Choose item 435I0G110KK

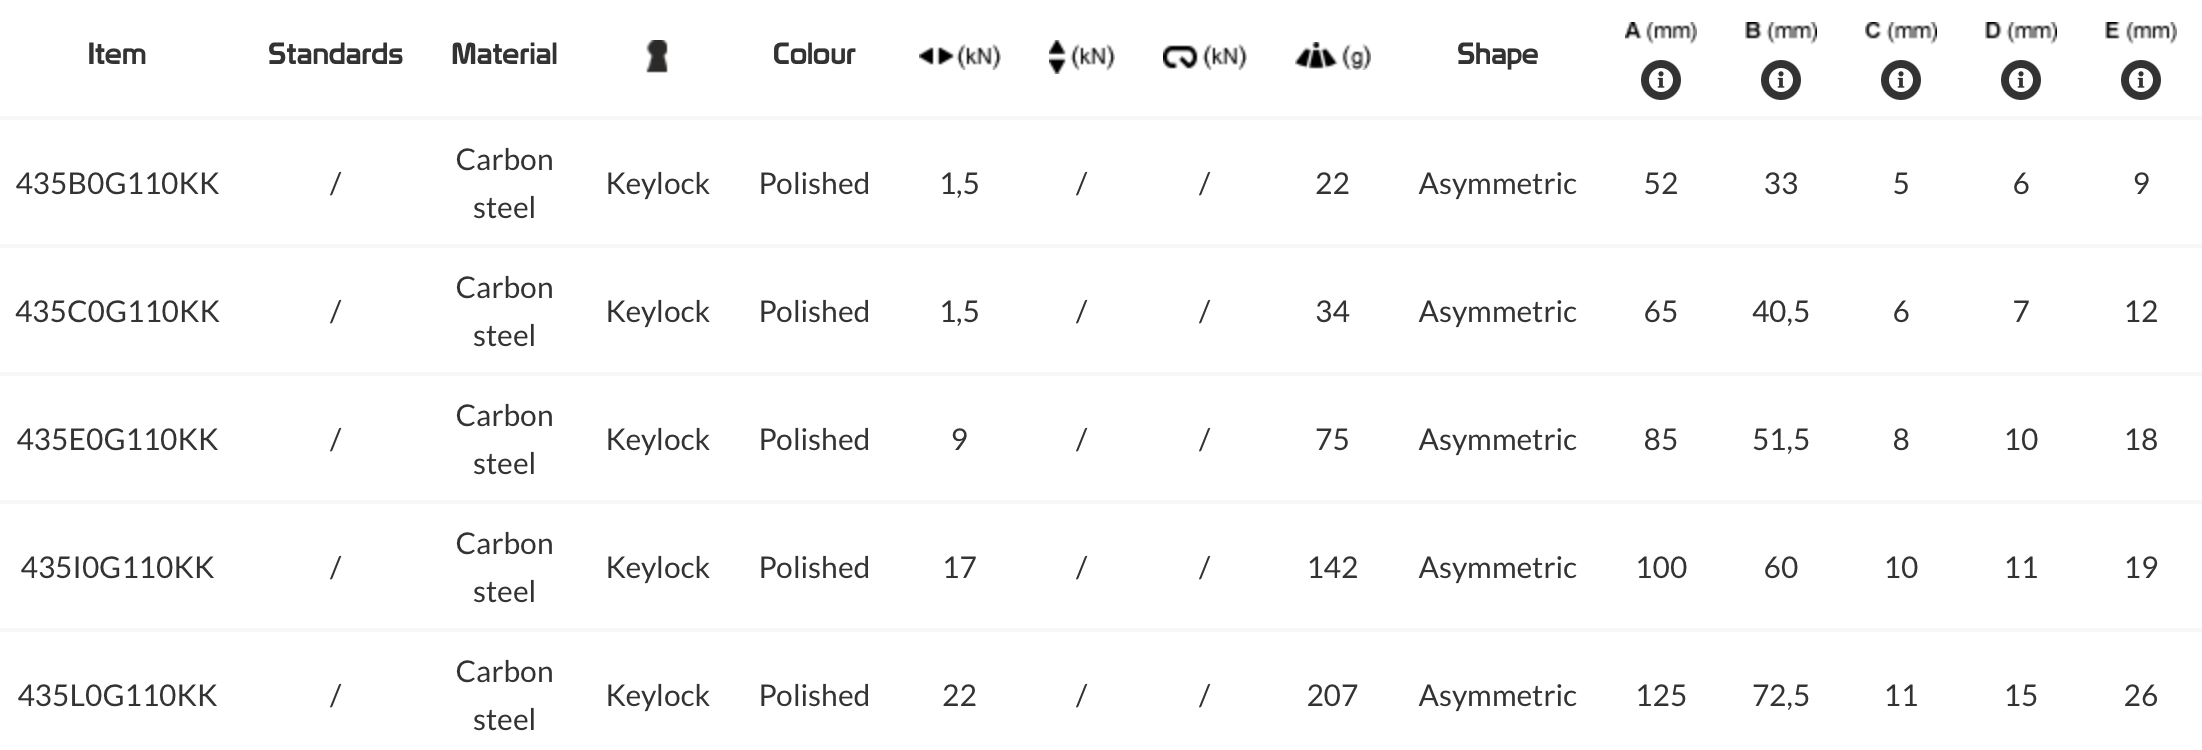coord(117,568)
